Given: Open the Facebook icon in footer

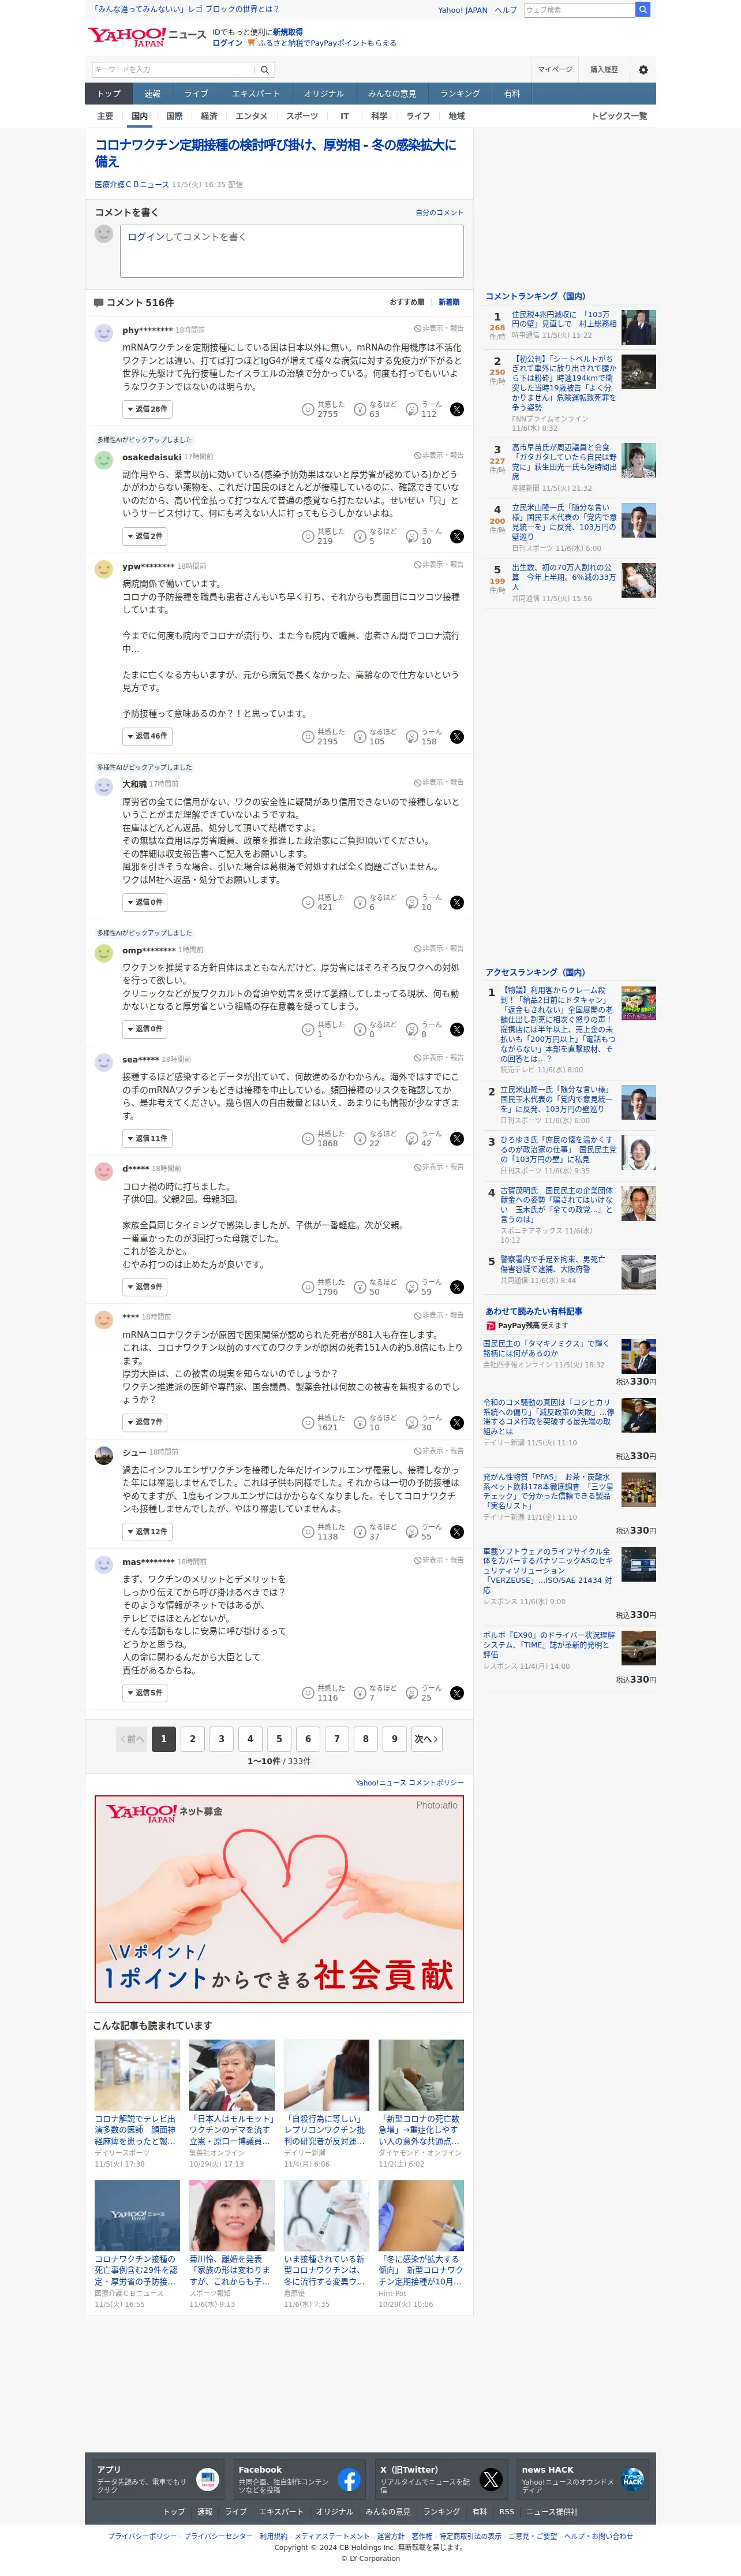Looking at the screenshot, I should pyautogui.click(x=349, y=2479).
